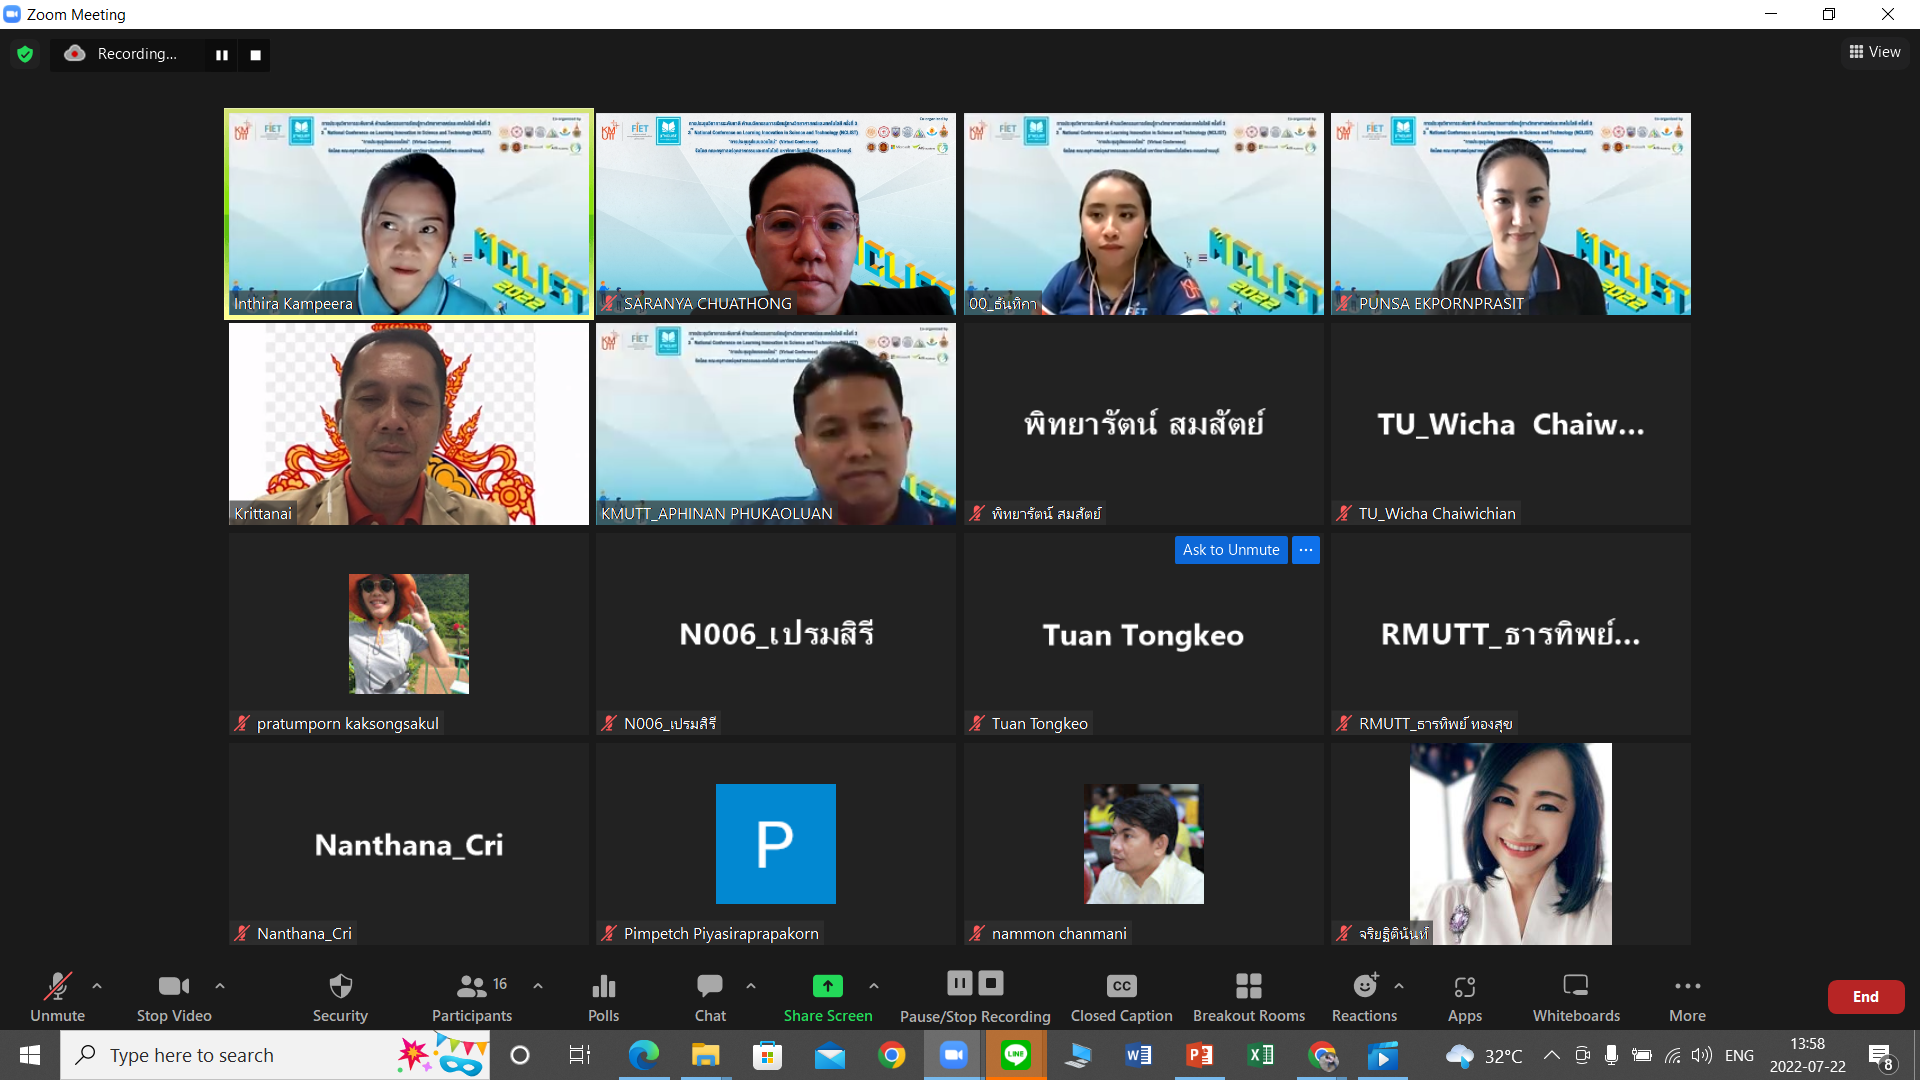Stop Video camera toggle
1920x1080 pixels.
tap(174, 997)
